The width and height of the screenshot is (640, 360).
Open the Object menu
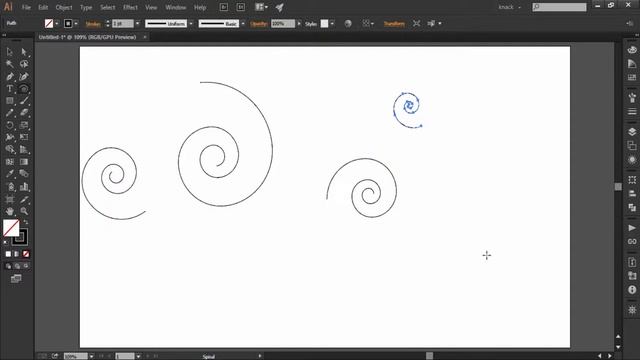coord(64,7)
